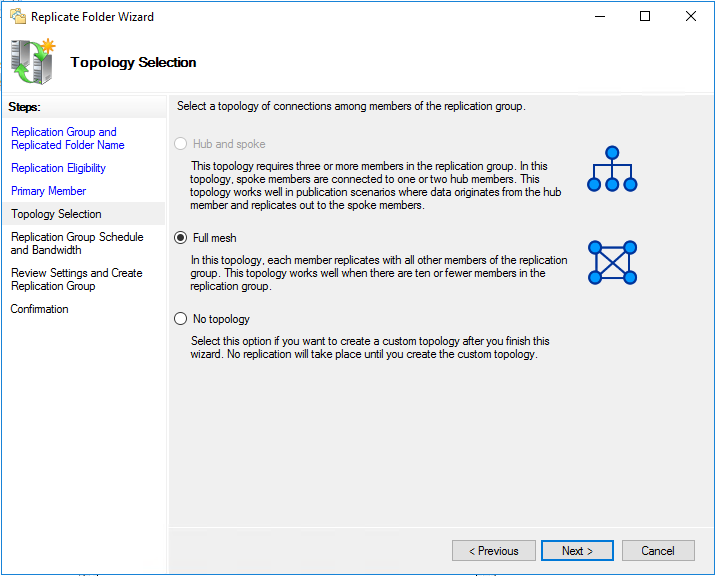
Task: Maximize the wizard window
Action: [645, 16]
